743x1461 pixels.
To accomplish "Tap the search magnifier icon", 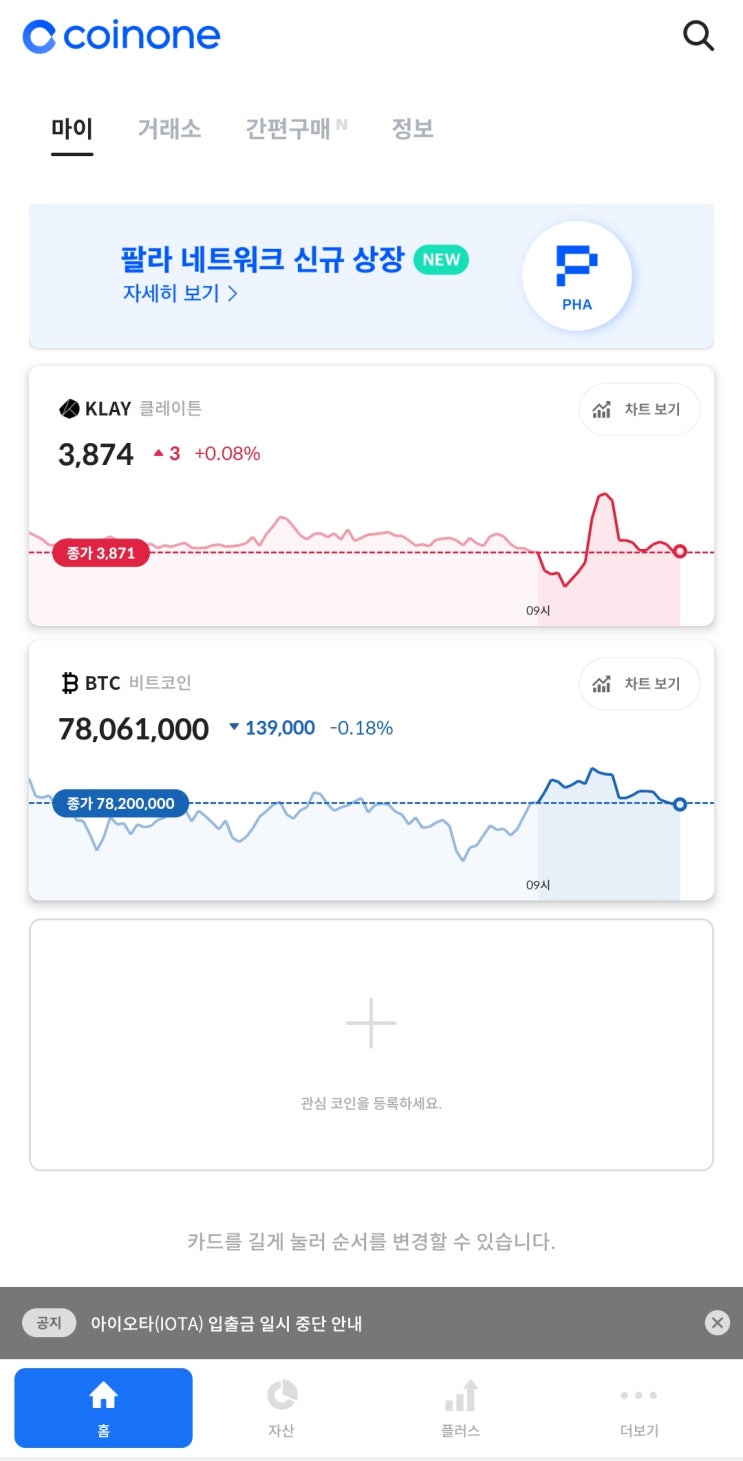I will [698, 36].
